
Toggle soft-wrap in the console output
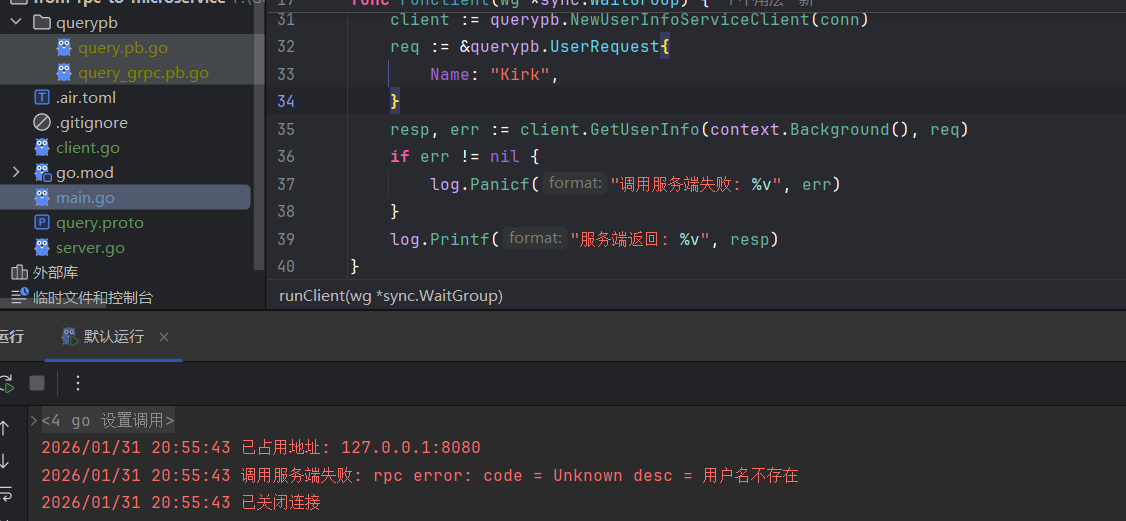[x=5, y=494]
